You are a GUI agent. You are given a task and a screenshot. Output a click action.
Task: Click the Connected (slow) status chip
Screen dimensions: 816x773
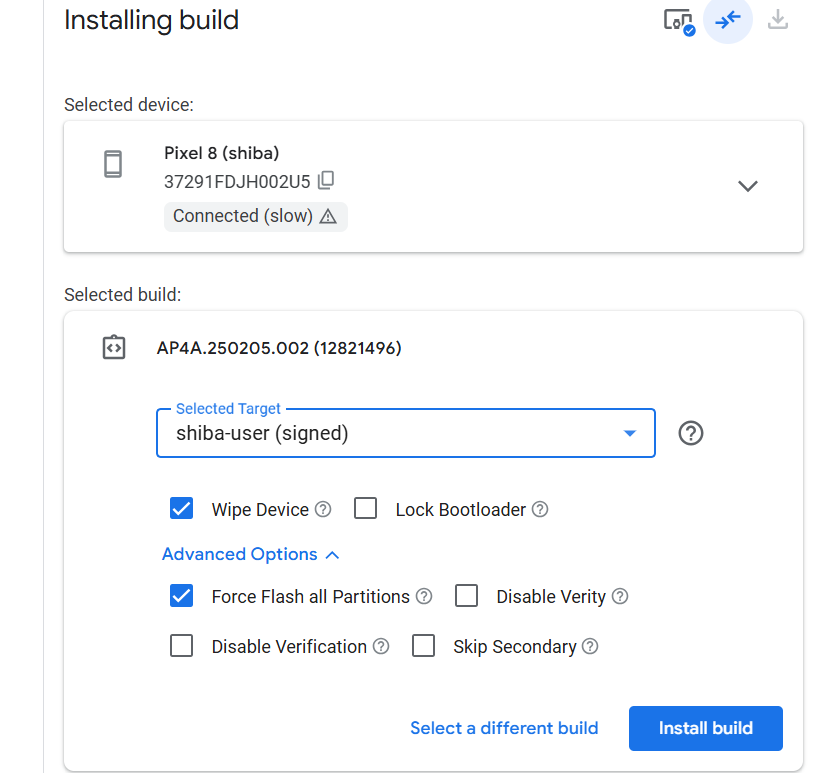point(255,216)
